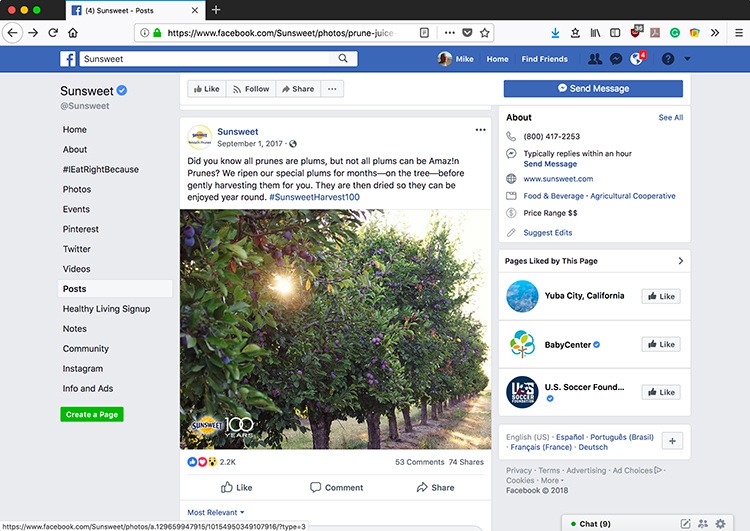Open a new browser tab with plus
Screen dimensions: 750x531
pyautogui.click(x=216, y=10)
